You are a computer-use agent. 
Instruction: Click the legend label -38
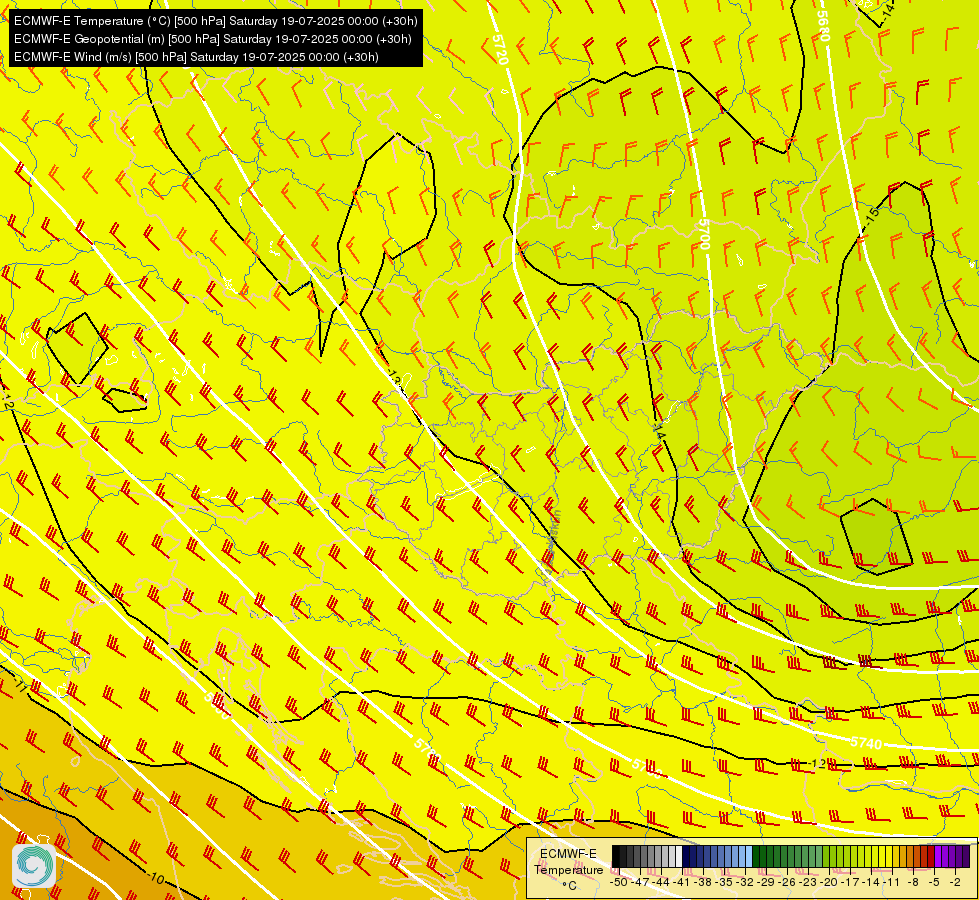click(702, 883)
